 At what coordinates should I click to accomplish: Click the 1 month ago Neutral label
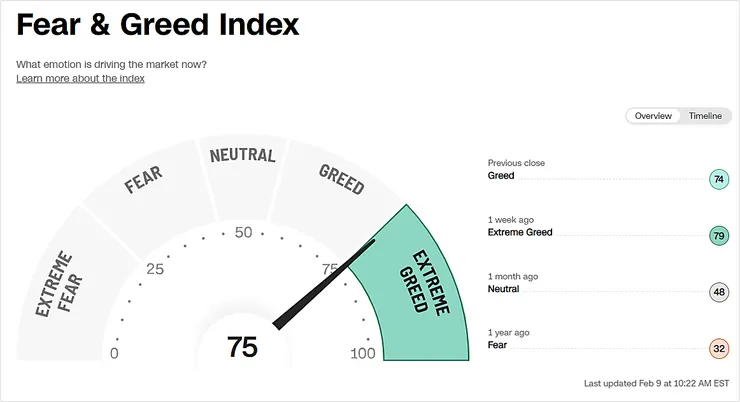click(x=503, y=289)
